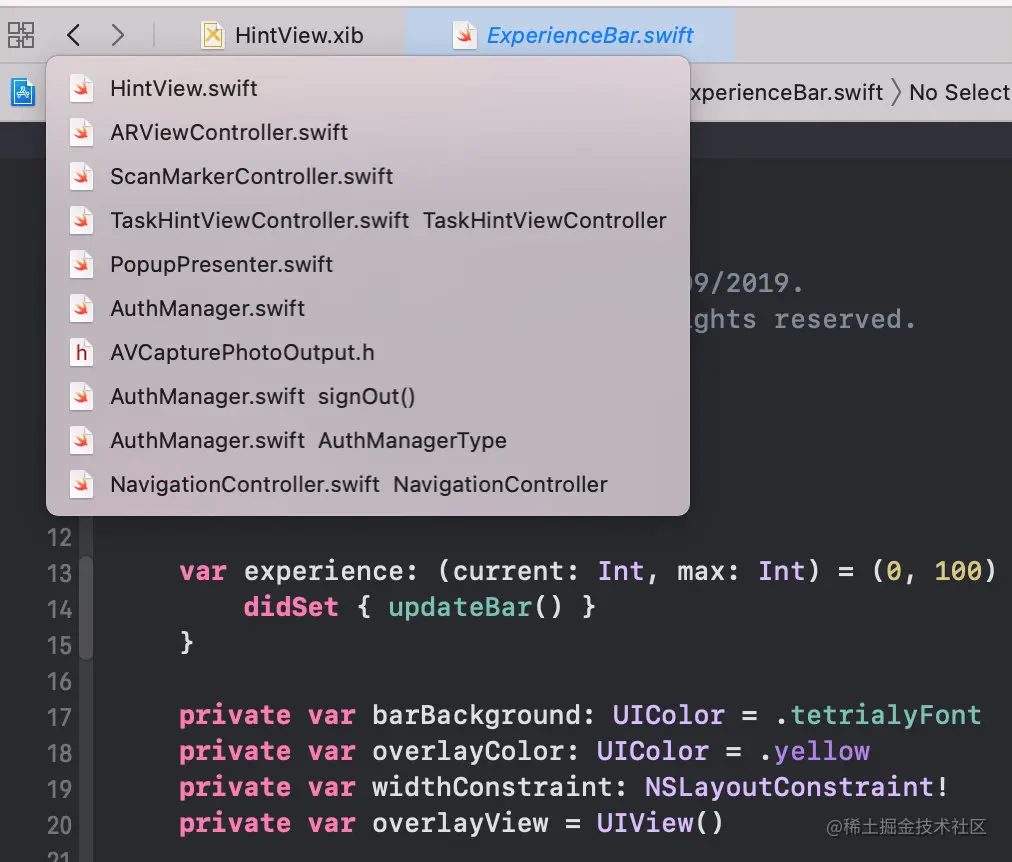
Task: Open the related items grid icon
Action: 21,35
